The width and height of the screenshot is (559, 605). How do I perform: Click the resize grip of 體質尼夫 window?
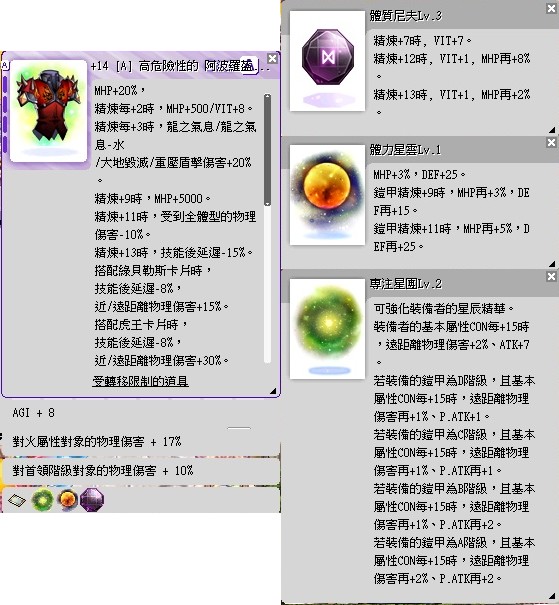pyautogui.click(x=552, y=130)
